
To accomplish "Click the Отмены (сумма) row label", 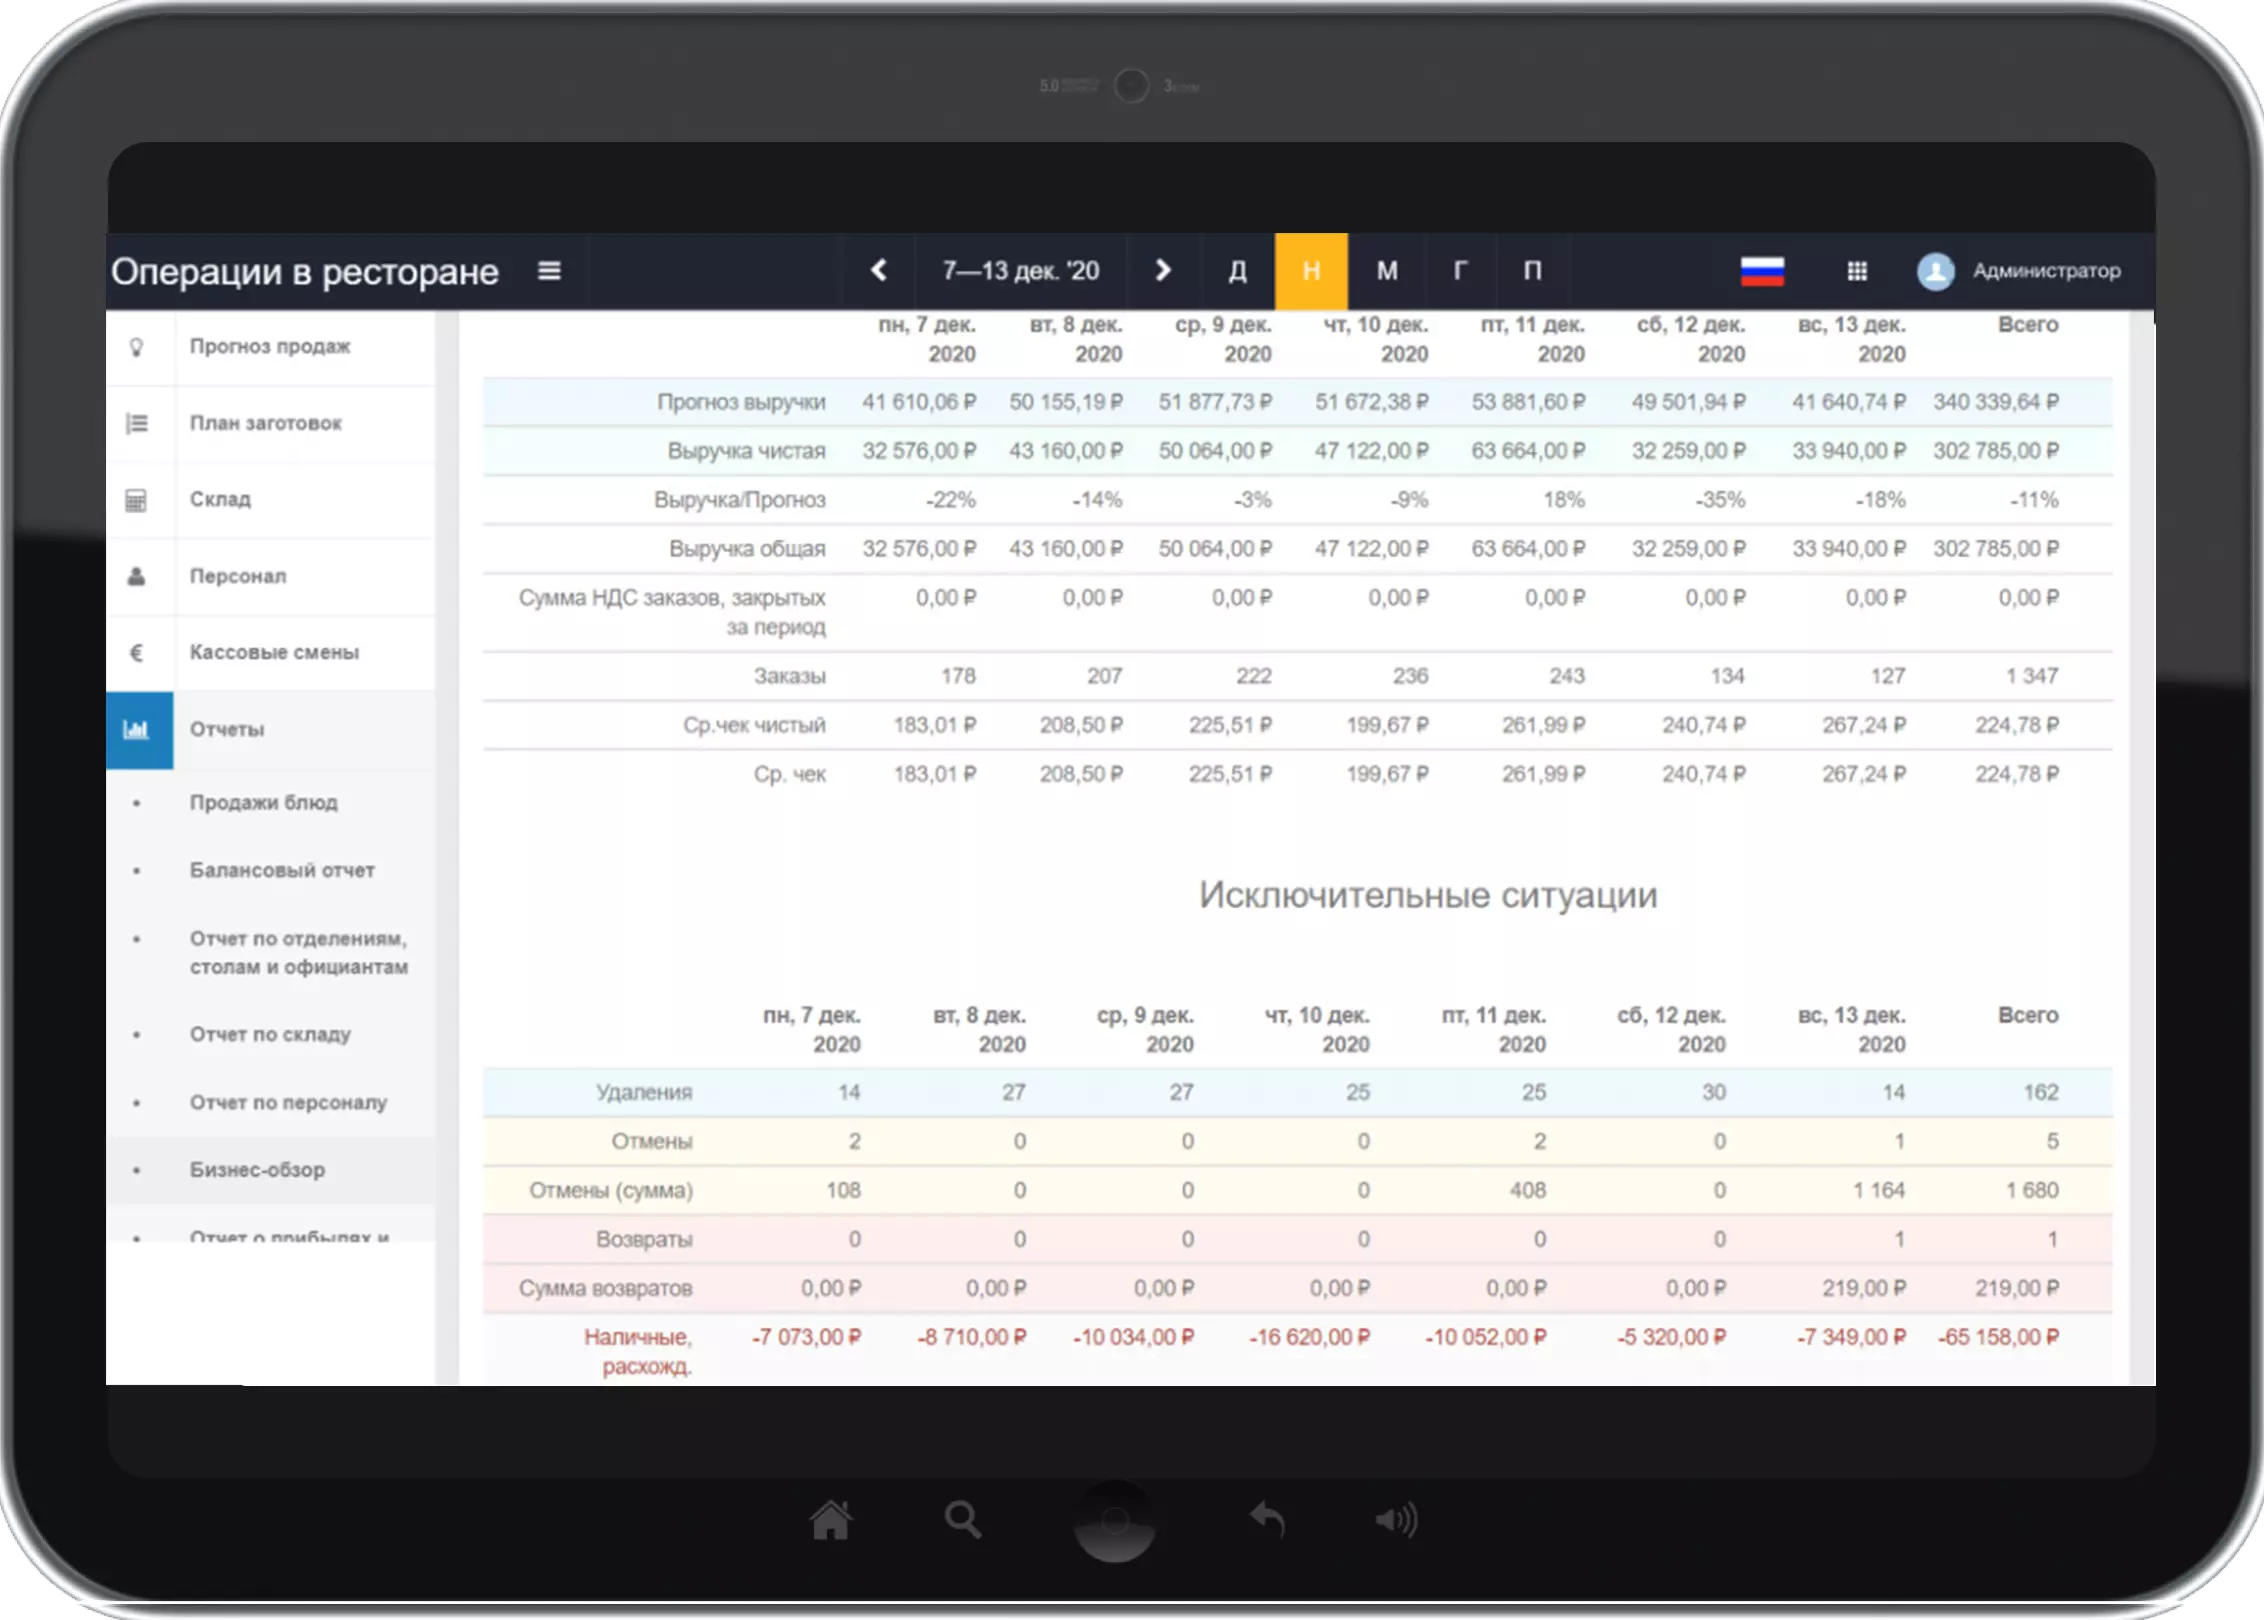I will [611, 1190].
